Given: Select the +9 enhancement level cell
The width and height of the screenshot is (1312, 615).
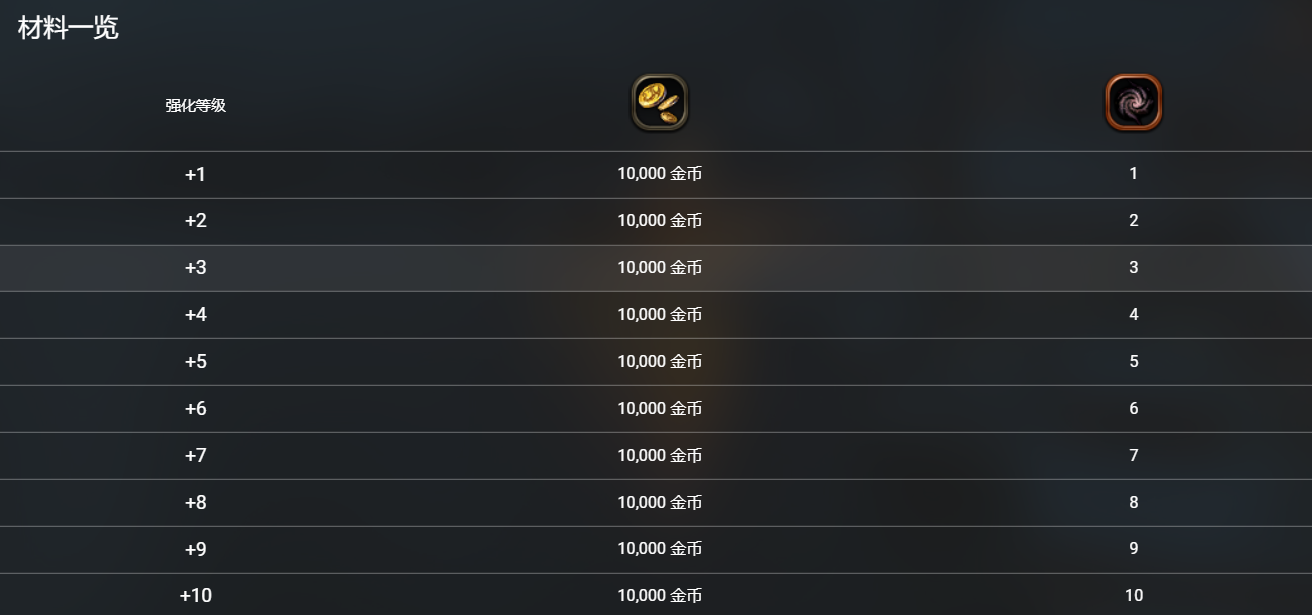Looking at the screenshot, I should click(x=196, y=549).
